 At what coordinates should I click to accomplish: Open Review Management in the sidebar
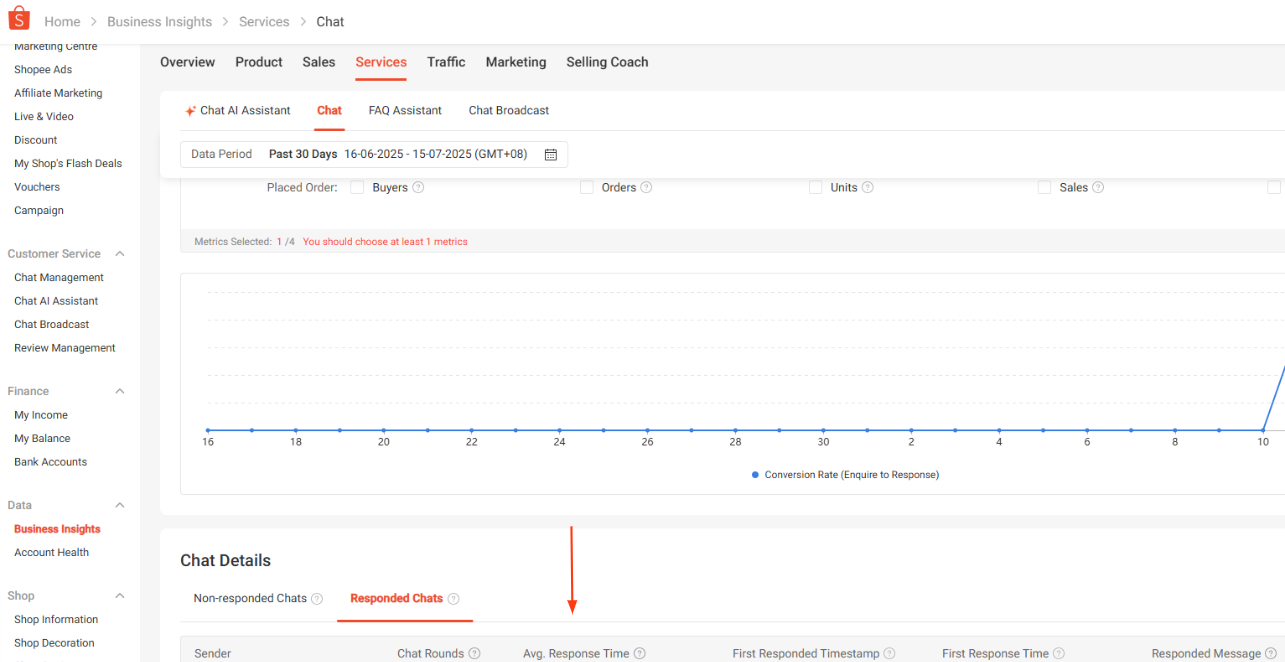pos(65,348)
